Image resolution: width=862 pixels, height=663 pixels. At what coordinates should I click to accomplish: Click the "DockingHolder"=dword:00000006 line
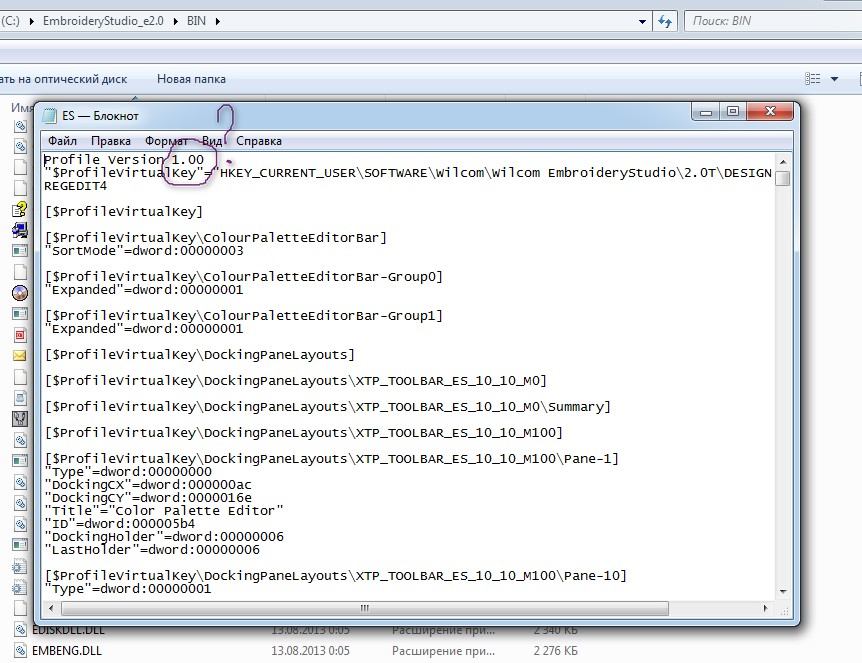point(164,537)
